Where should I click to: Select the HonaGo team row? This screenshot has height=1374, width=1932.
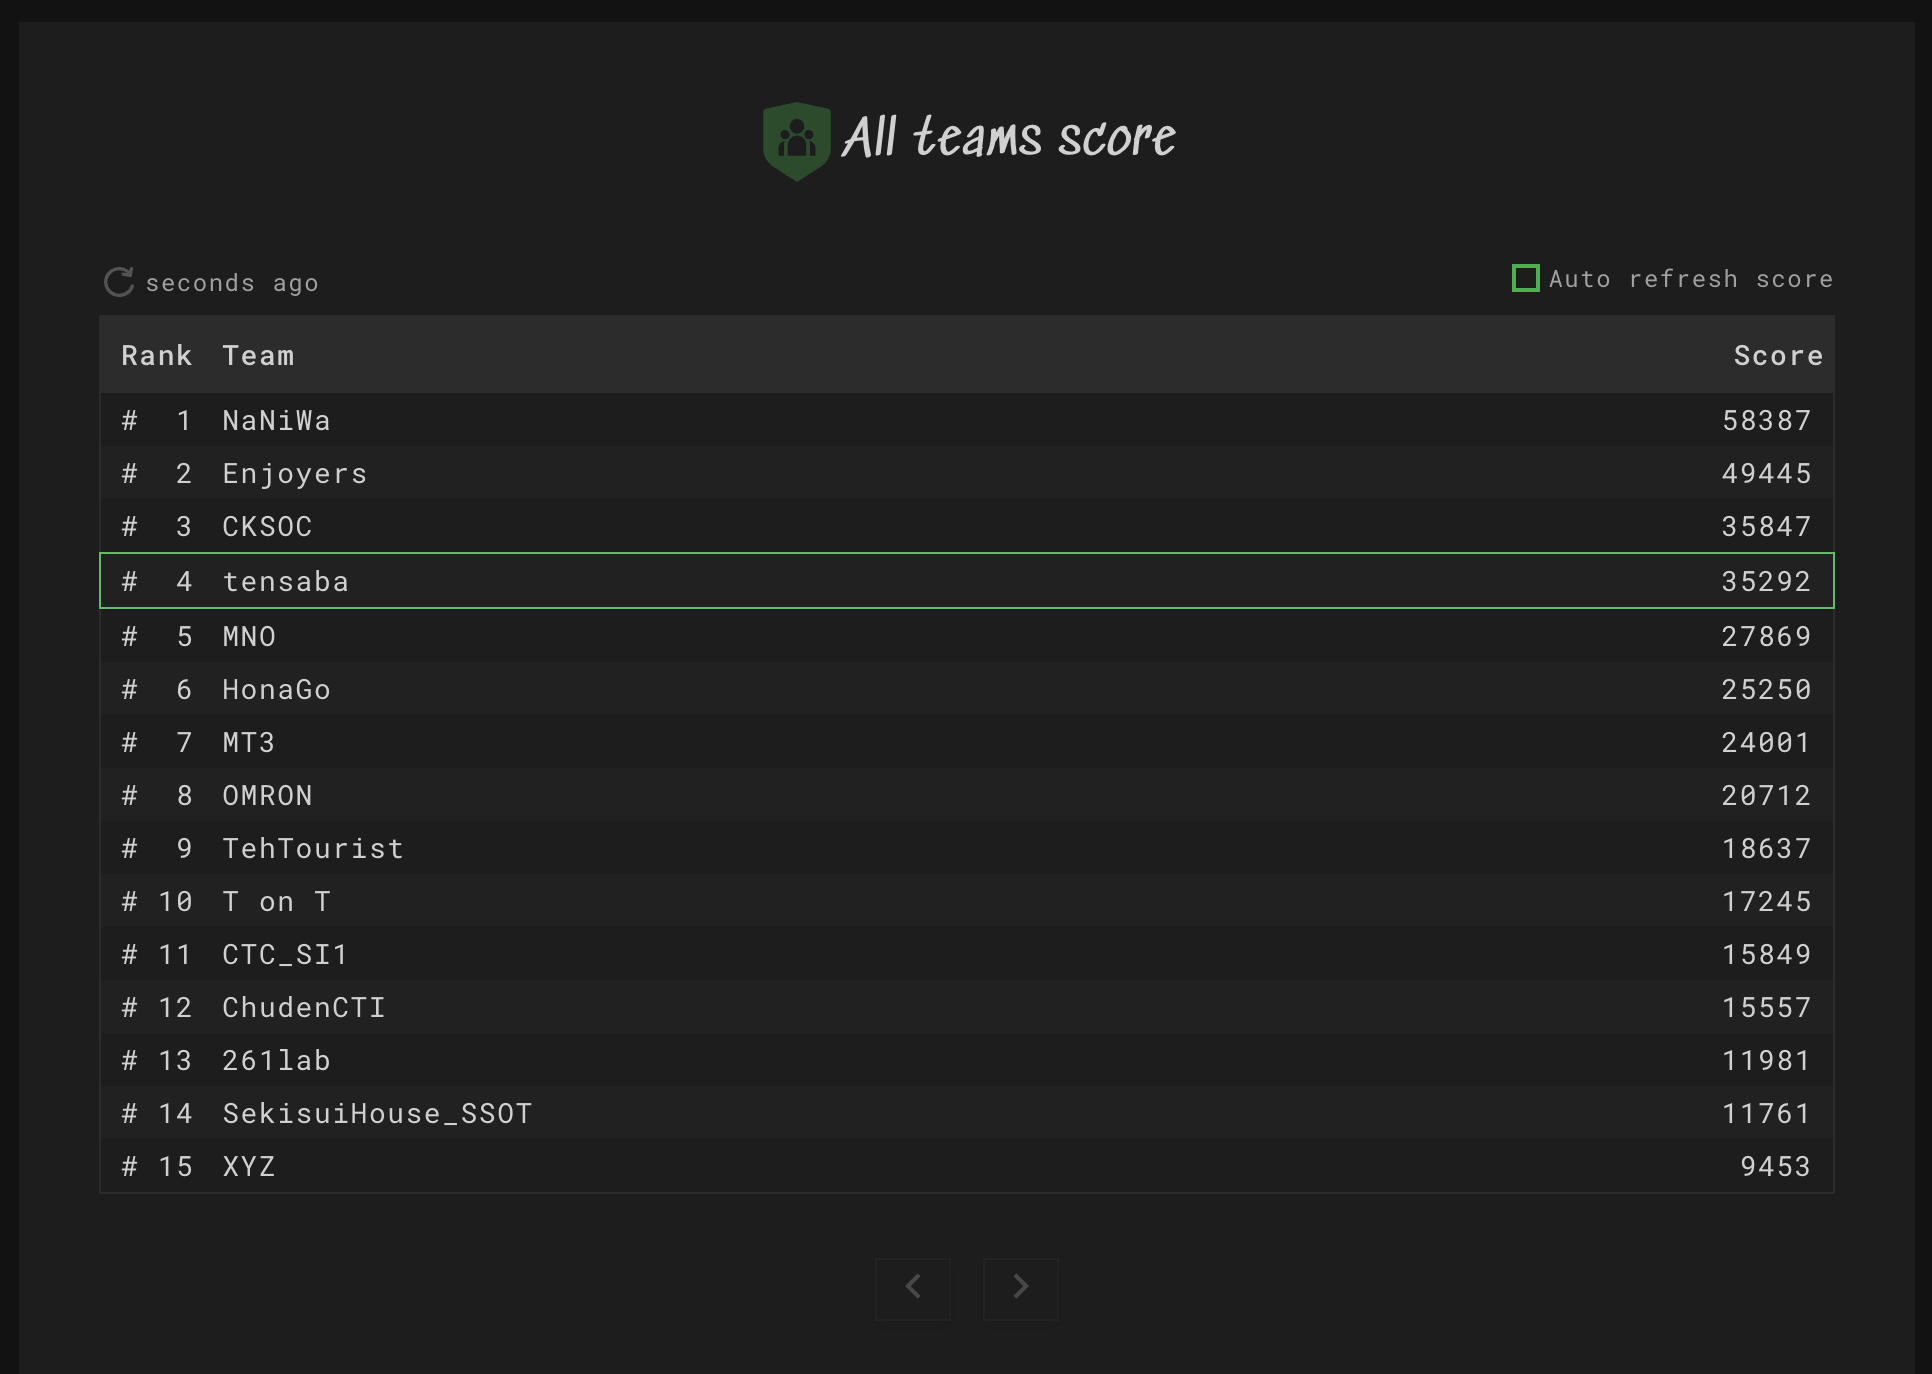click(966, 690)
